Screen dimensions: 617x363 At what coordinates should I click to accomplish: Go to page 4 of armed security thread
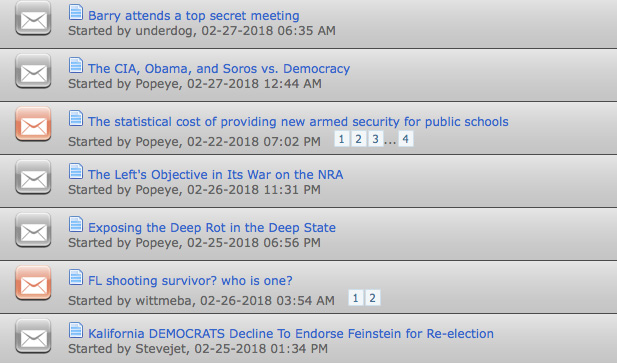tap(406, 139)
